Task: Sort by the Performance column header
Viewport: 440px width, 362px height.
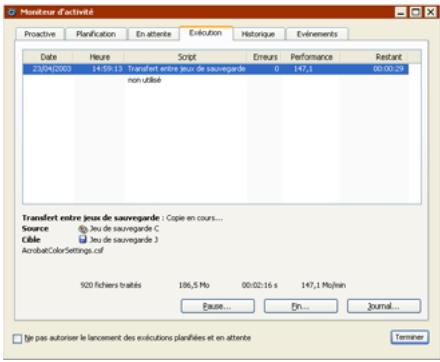Action: [x=311, y=57]
